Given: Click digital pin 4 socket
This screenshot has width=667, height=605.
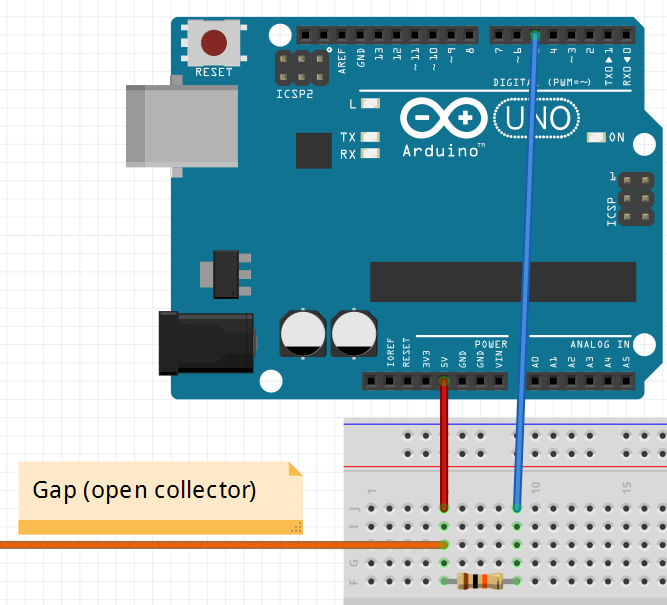Looking at the screenshot, I should [x=553, y=34].
